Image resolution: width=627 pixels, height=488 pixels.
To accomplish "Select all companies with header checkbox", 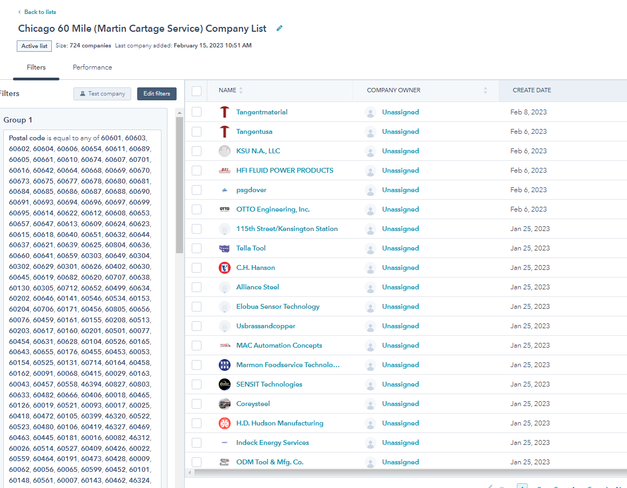I will (x=196, y=91).
